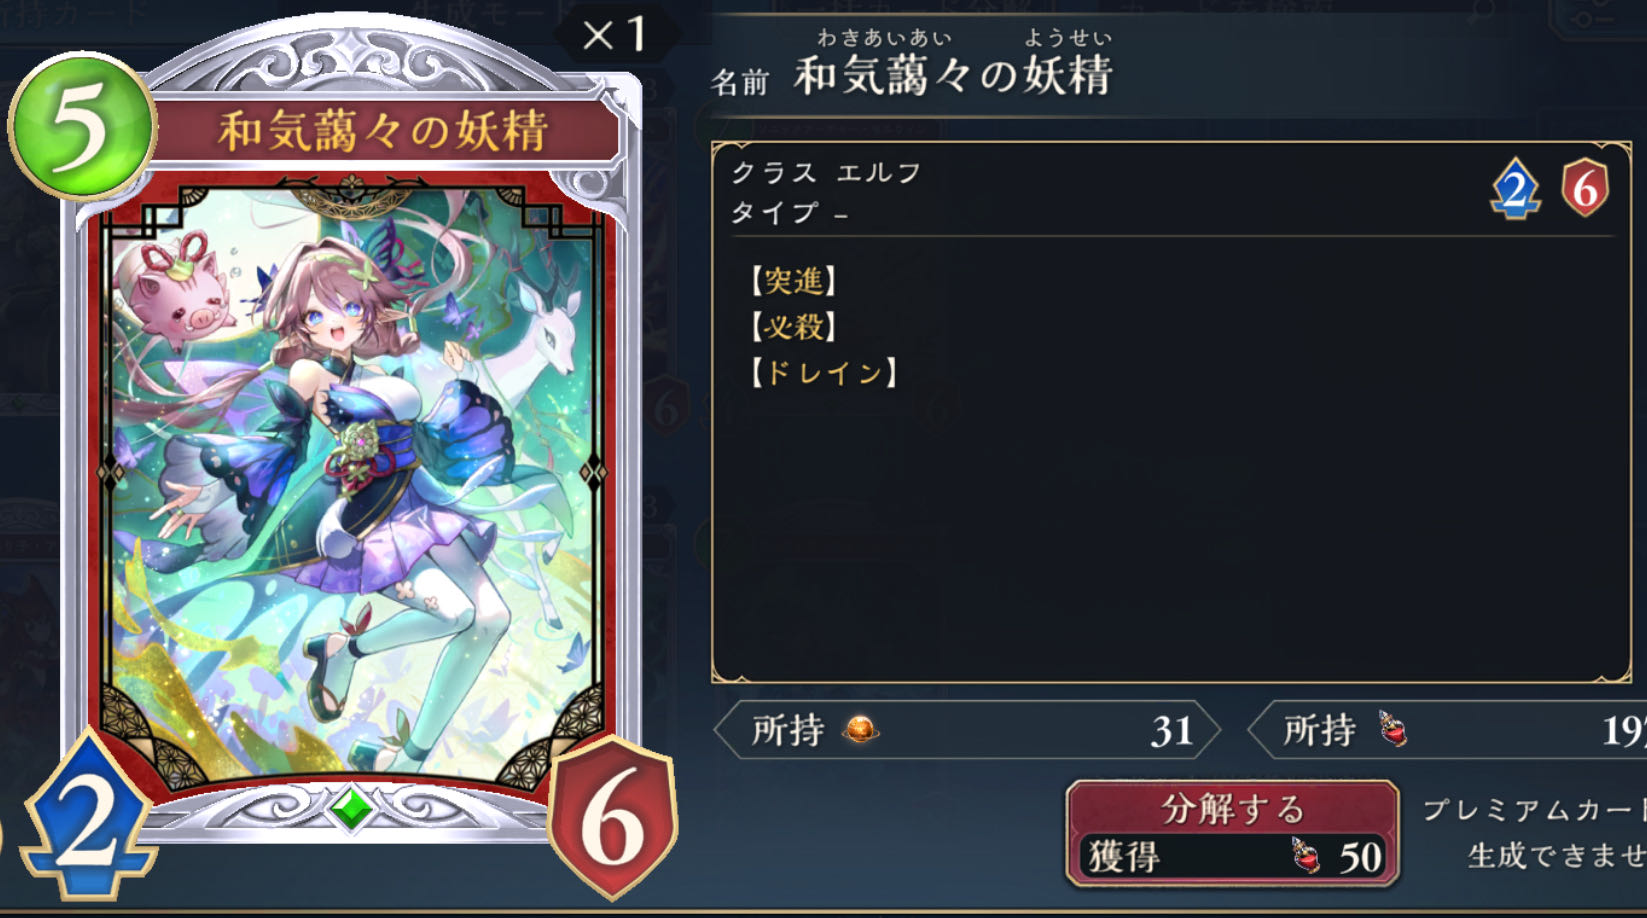Image resolution: width=1647 pixels, height=918 pixels.
Task: Select the 【必殺】 keyword
Action: [x=793, y=327]
